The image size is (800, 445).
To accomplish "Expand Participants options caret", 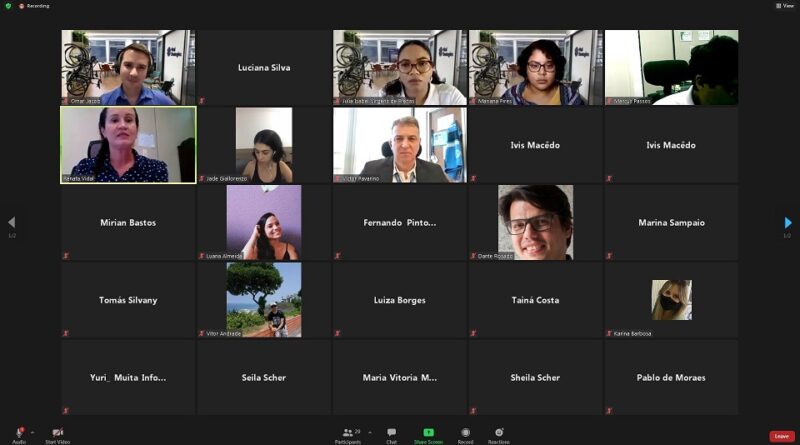I will point(370,432).
